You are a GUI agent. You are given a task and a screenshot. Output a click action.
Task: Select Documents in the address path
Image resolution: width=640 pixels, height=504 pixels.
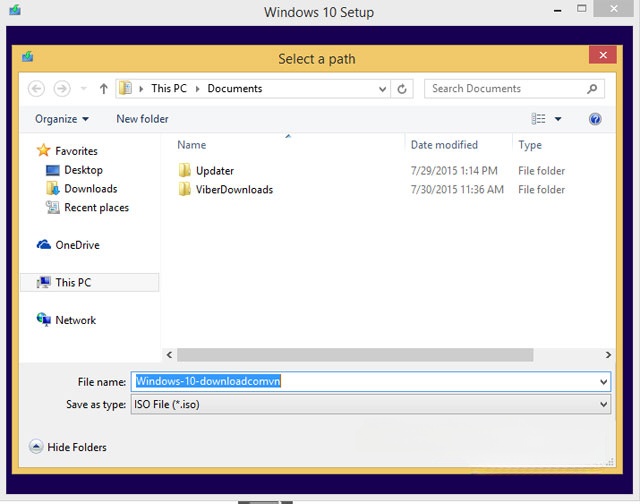tap(235, 89)
